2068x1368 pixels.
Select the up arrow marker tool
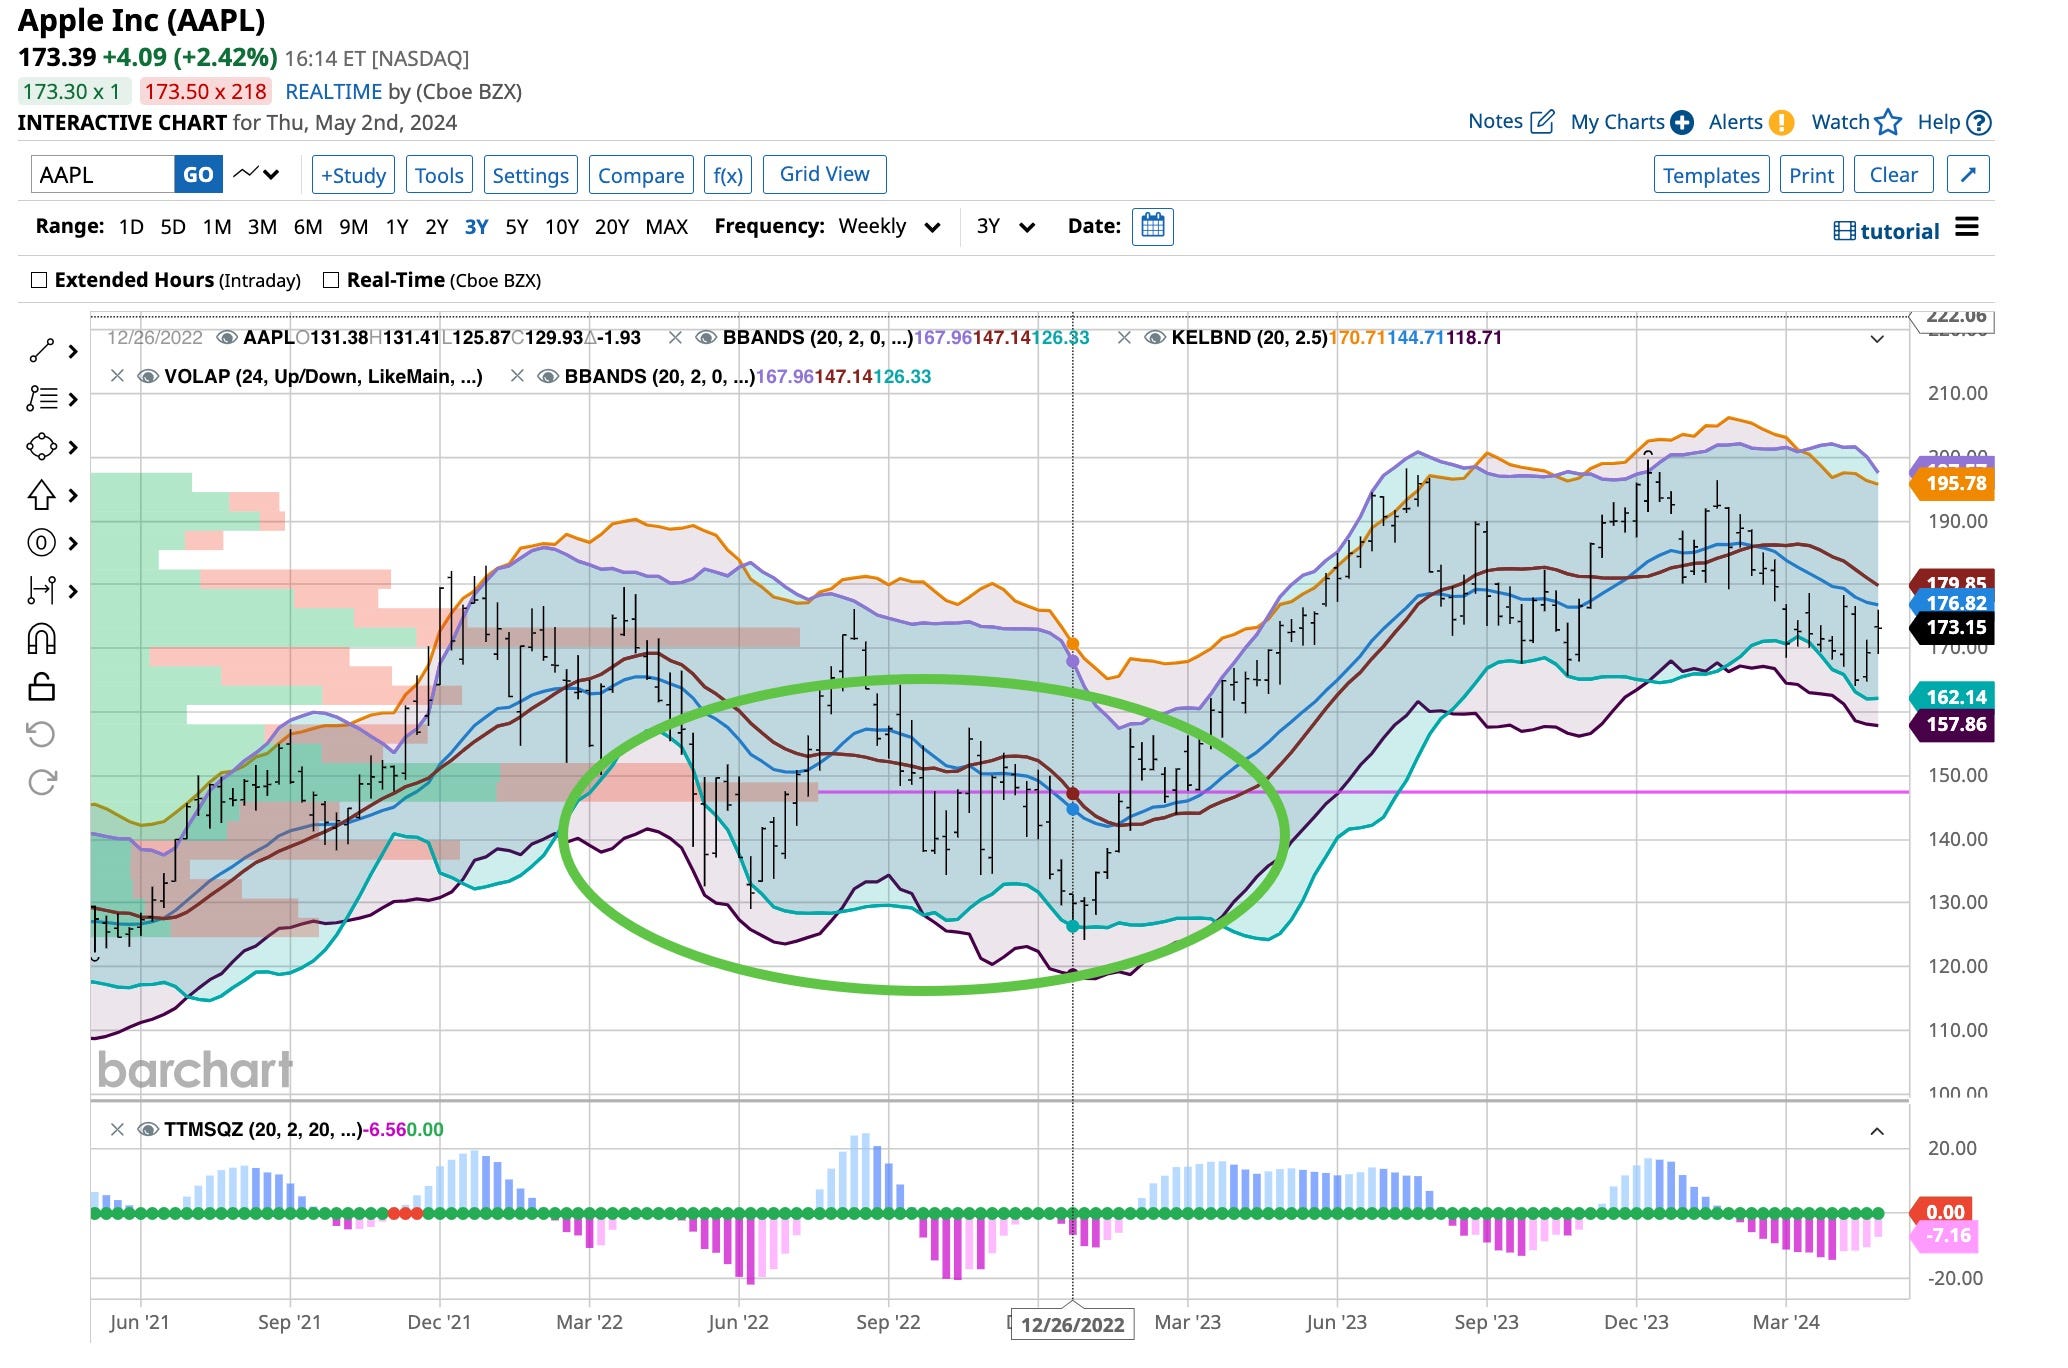[x=41, y=494]
